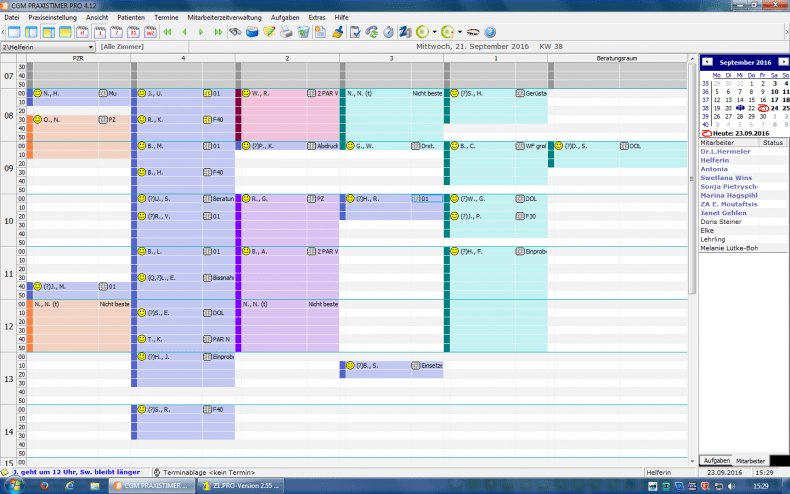This screenshot has height=494, width=790.
Task: Click the PZR column header
Action: point(78,58)
